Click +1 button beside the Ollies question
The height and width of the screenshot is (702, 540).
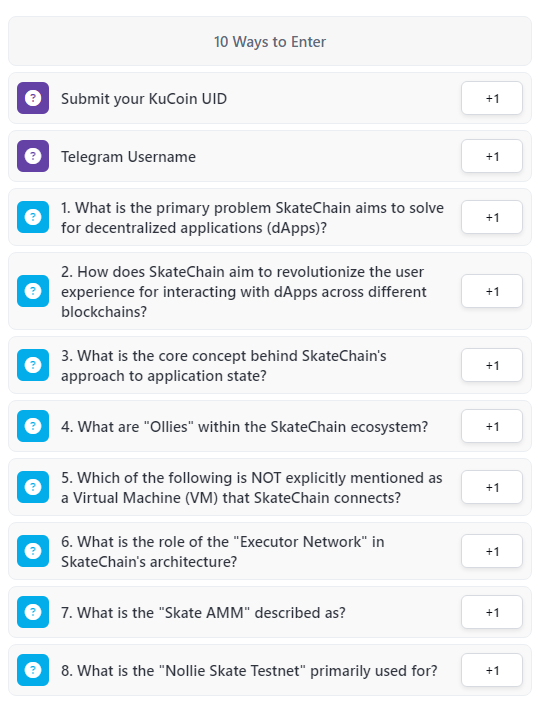coord(492,426)
